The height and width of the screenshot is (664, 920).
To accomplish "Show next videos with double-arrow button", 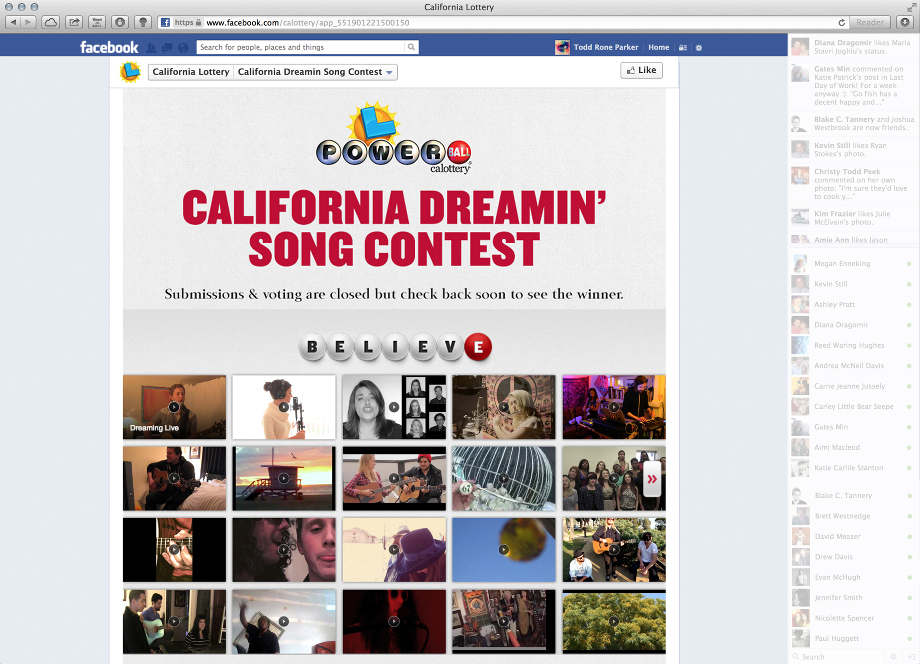I will point(652,479).
